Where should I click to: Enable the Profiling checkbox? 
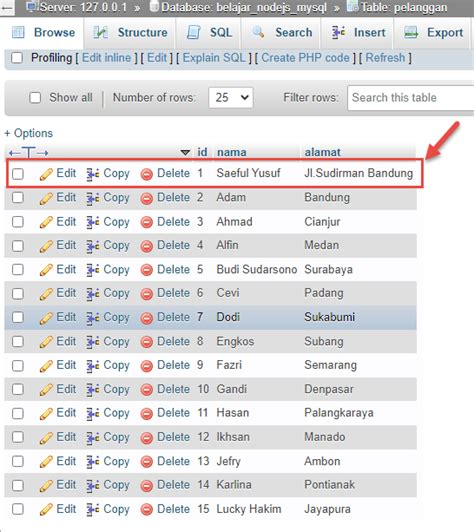click(x=17, y=58)
